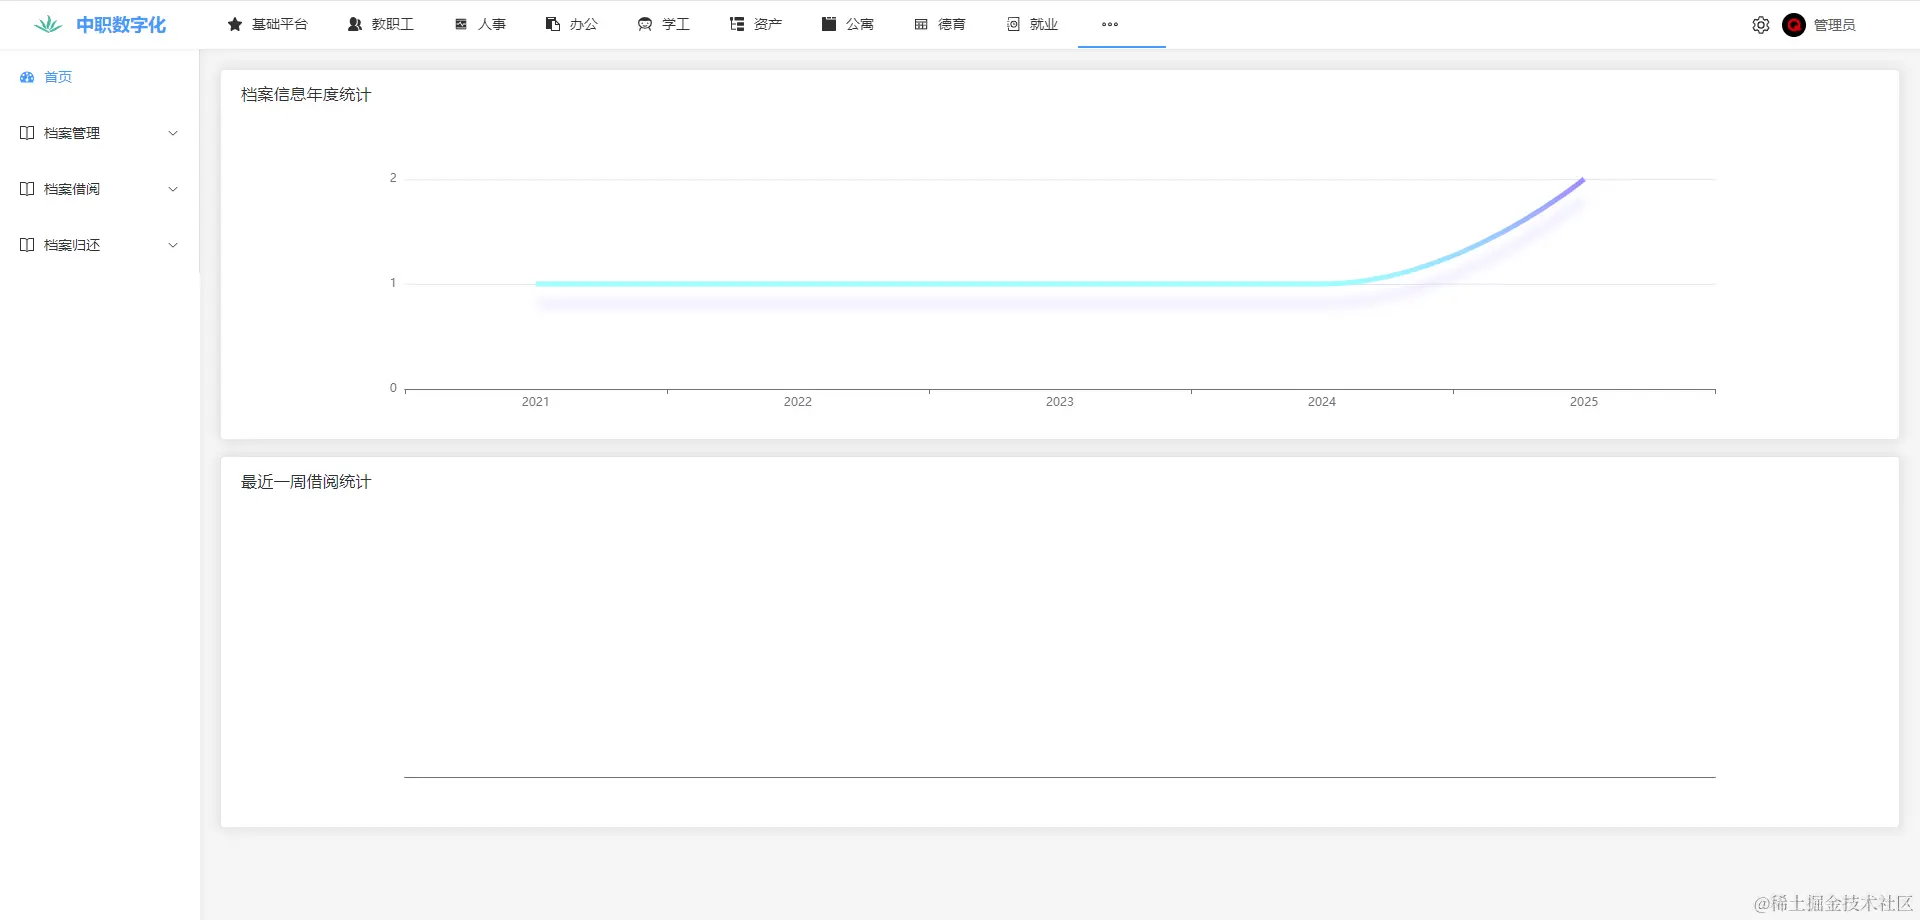Viewport: 1920px width, 920px height.
Task: Click the 最近一周借阅统计 chart title
Action: coord(306,482)
